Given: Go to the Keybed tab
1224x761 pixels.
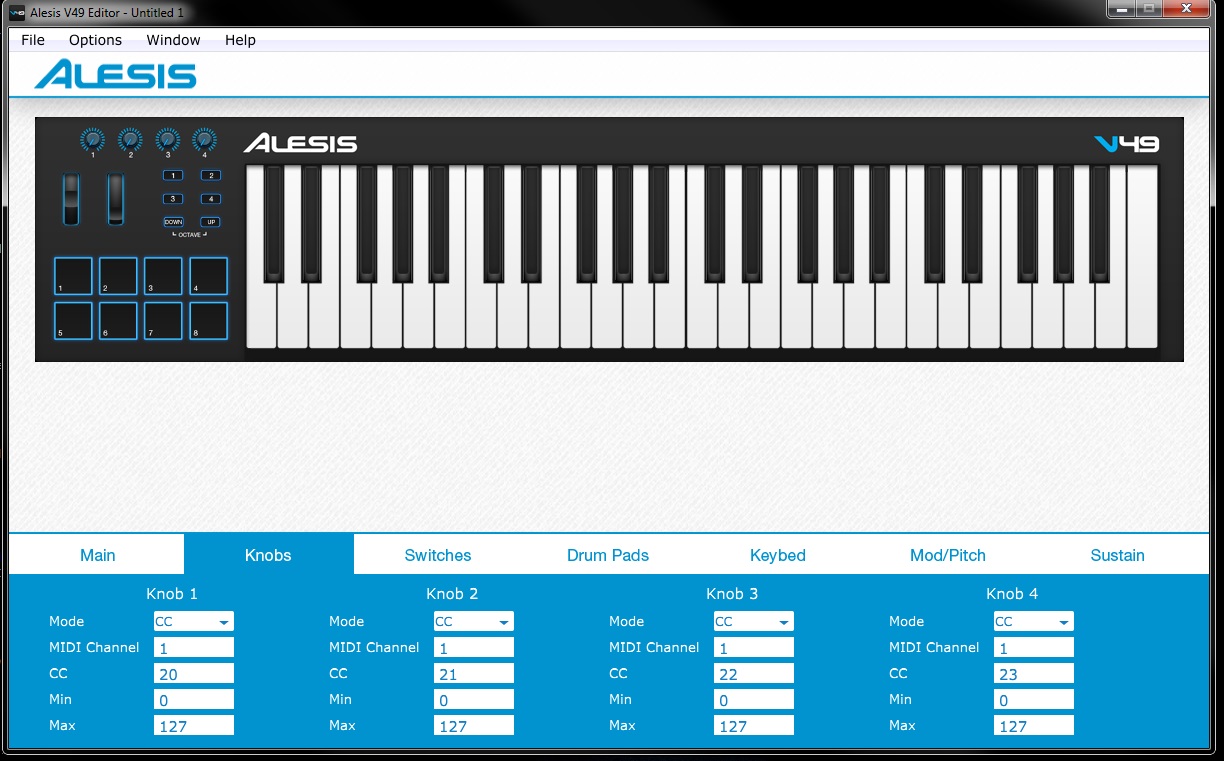Looking at the screenshot, I should click(778, 555).
